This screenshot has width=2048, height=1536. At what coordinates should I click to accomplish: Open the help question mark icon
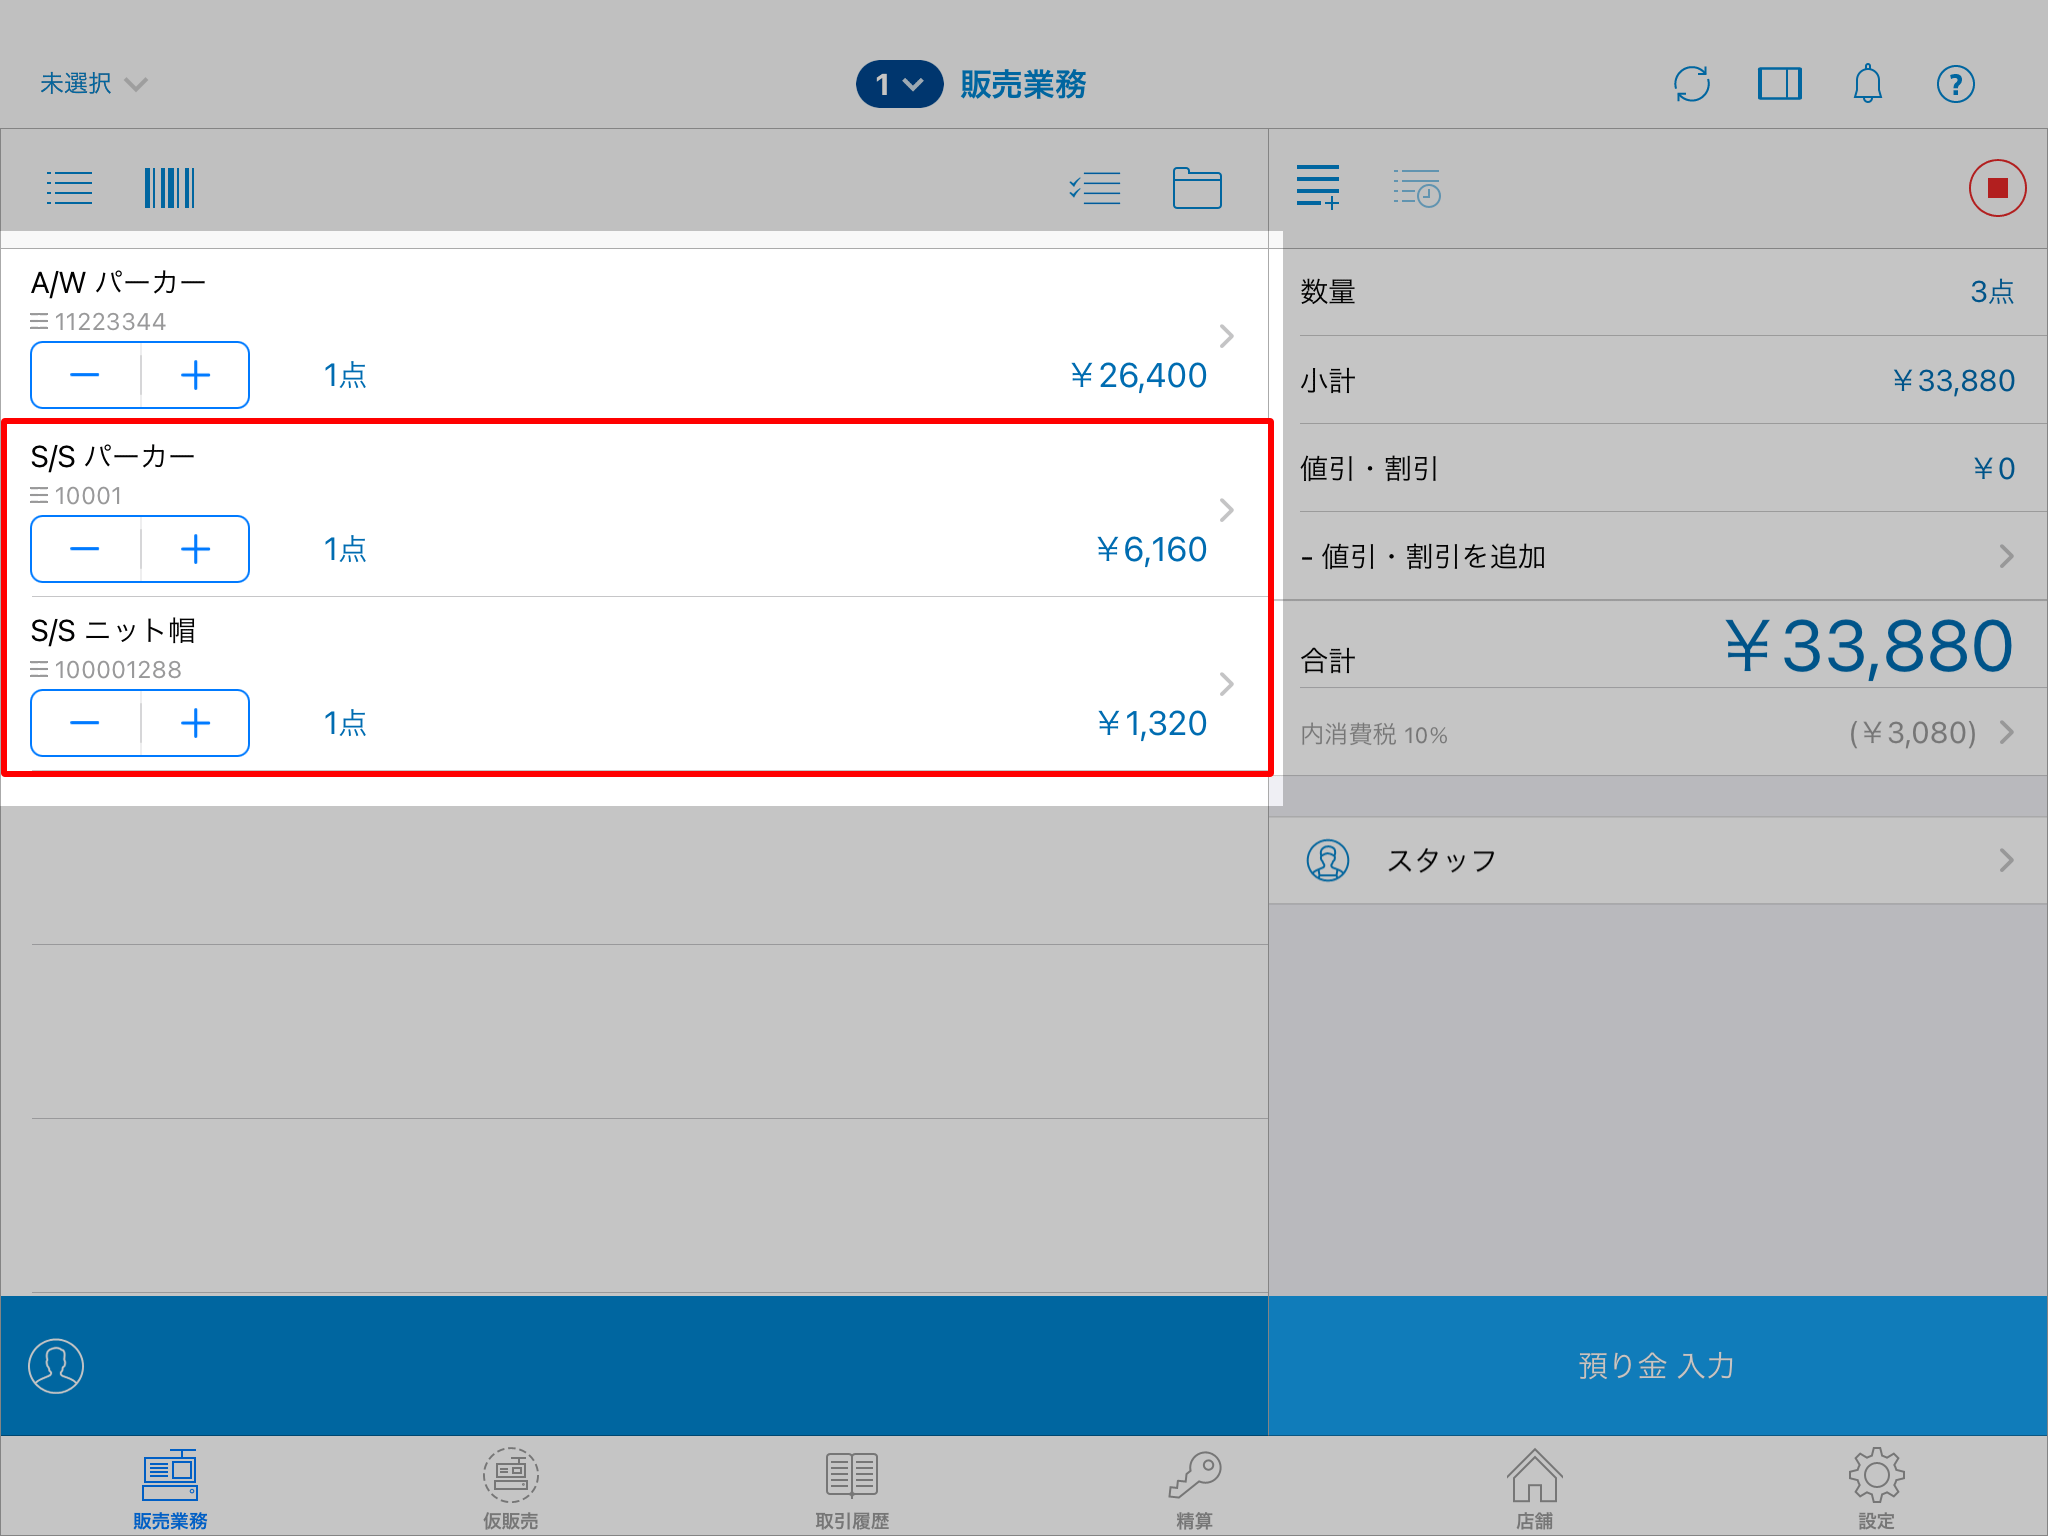click(x=1955, y=84)
